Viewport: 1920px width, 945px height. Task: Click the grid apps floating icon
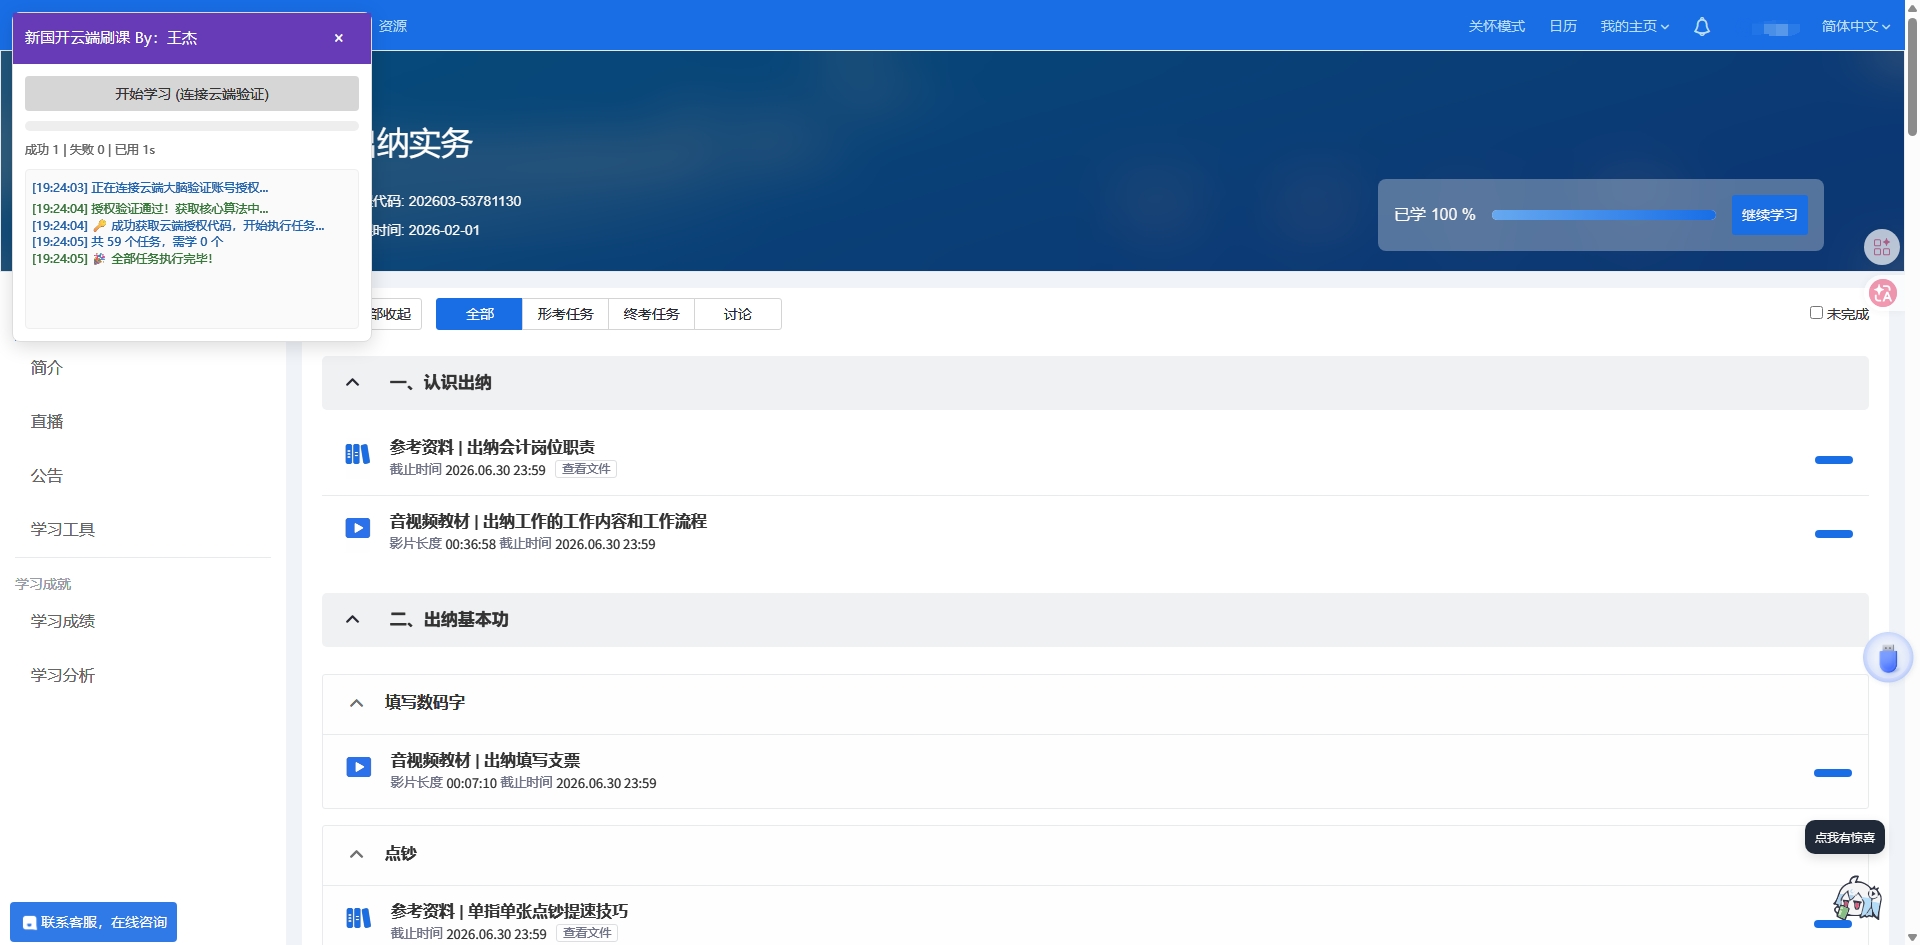point(1881,247)
